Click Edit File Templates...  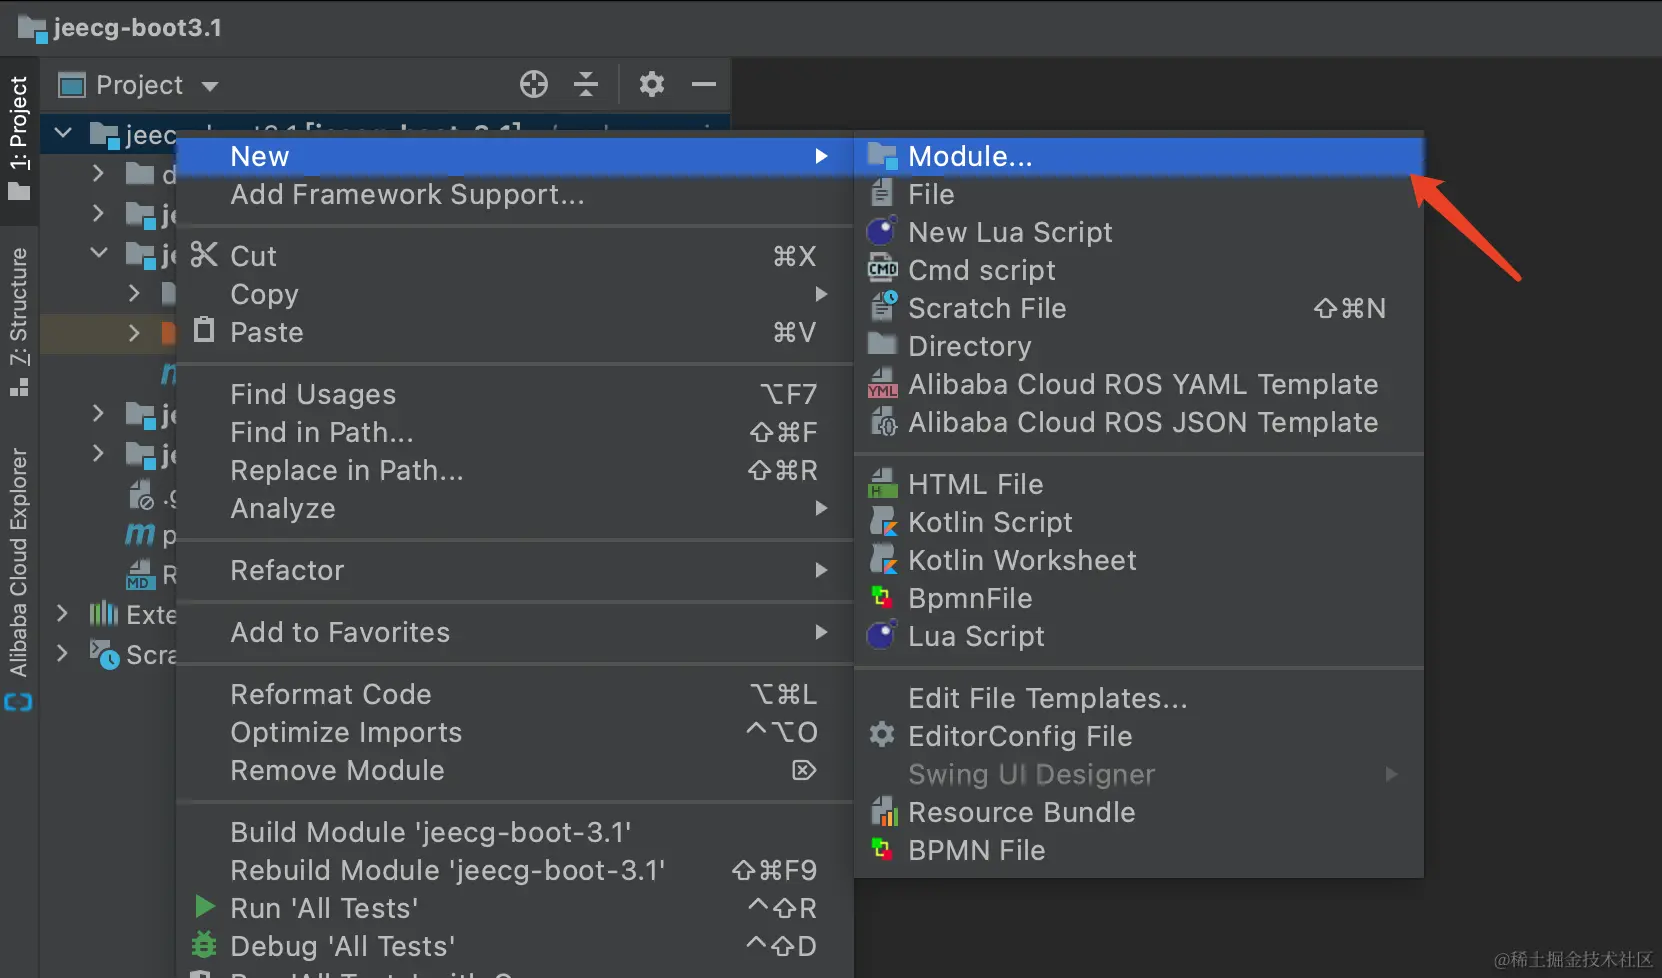point(1047,699)
